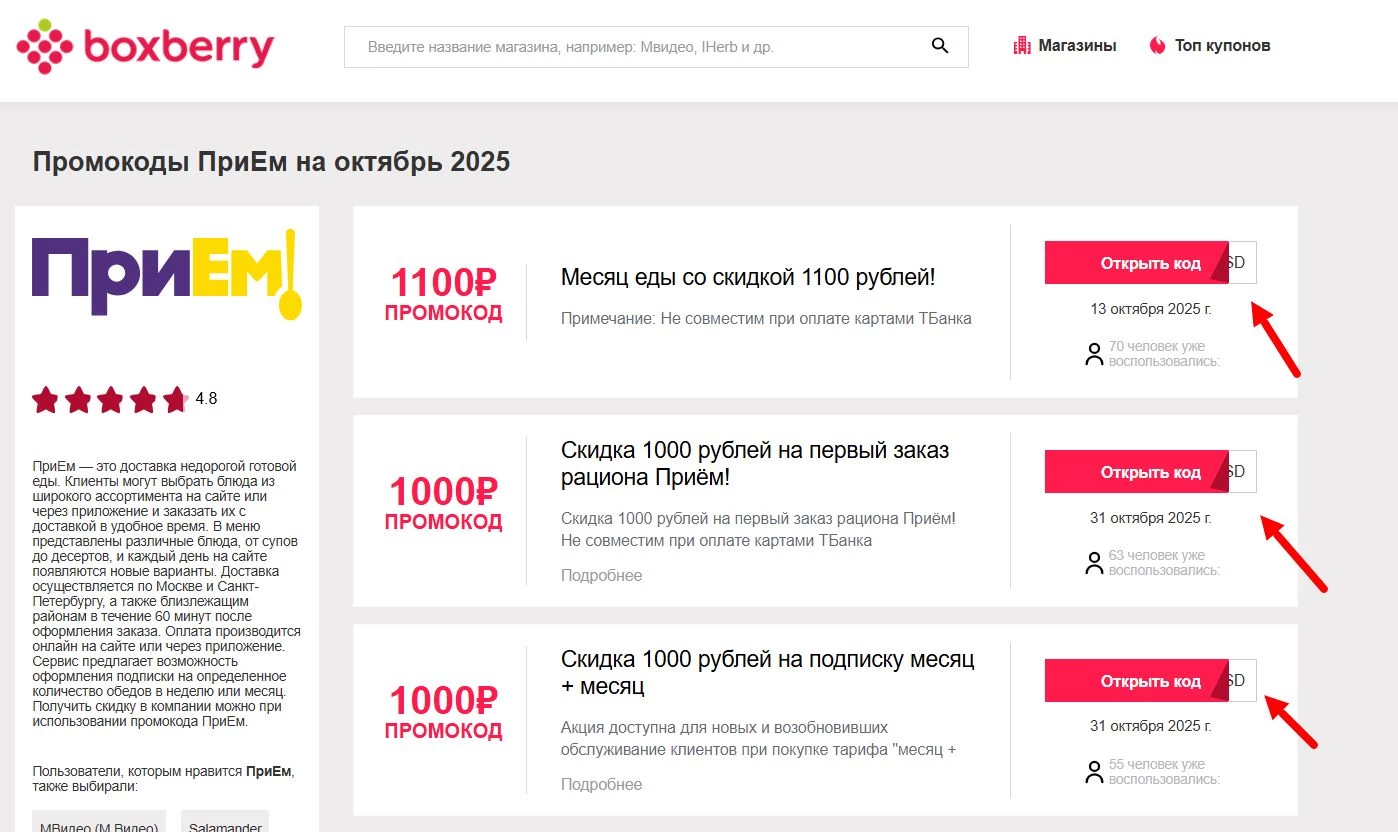This screenshot has width=1398, height=832.
Task: Click the building icon beside Магазины
Action: 1021,44
